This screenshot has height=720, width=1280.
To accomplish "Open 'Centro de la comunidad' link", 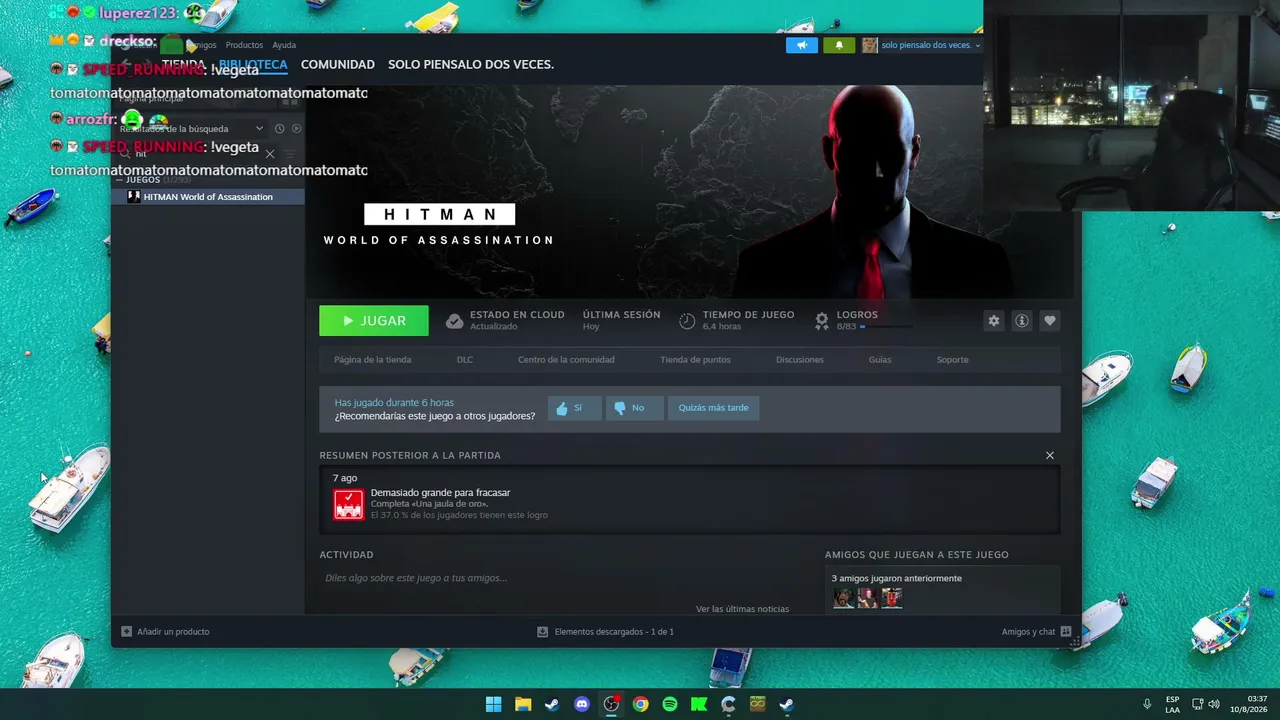I will click(566, 360).
